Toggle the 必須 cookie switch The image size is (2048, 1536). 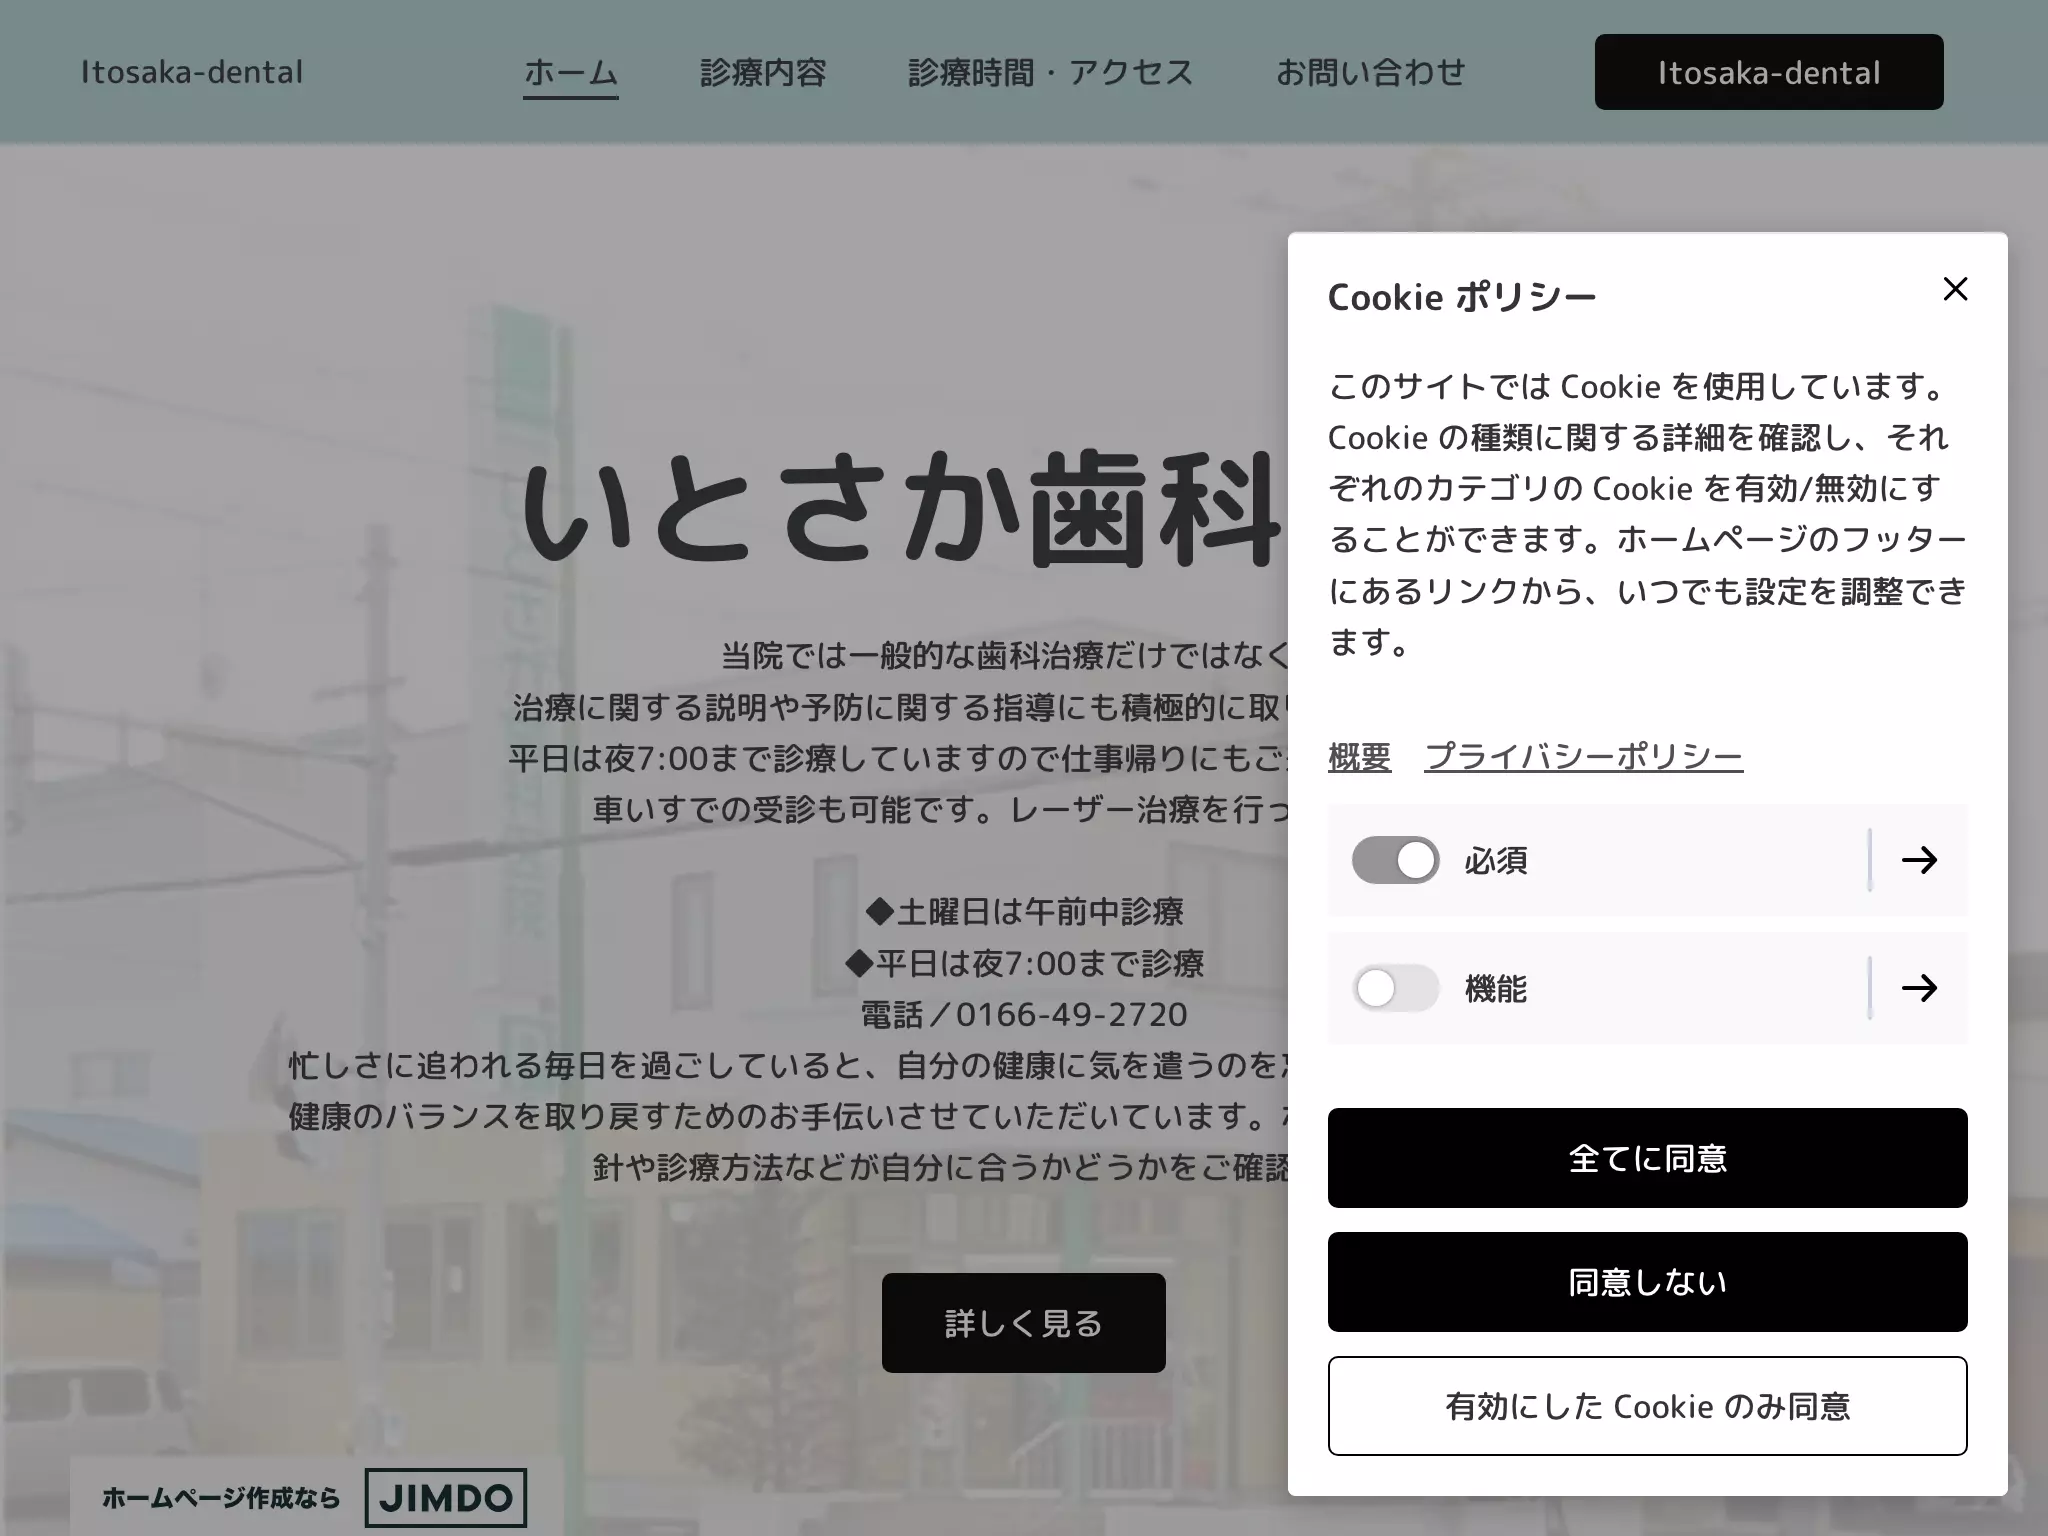click(1395, 860)
